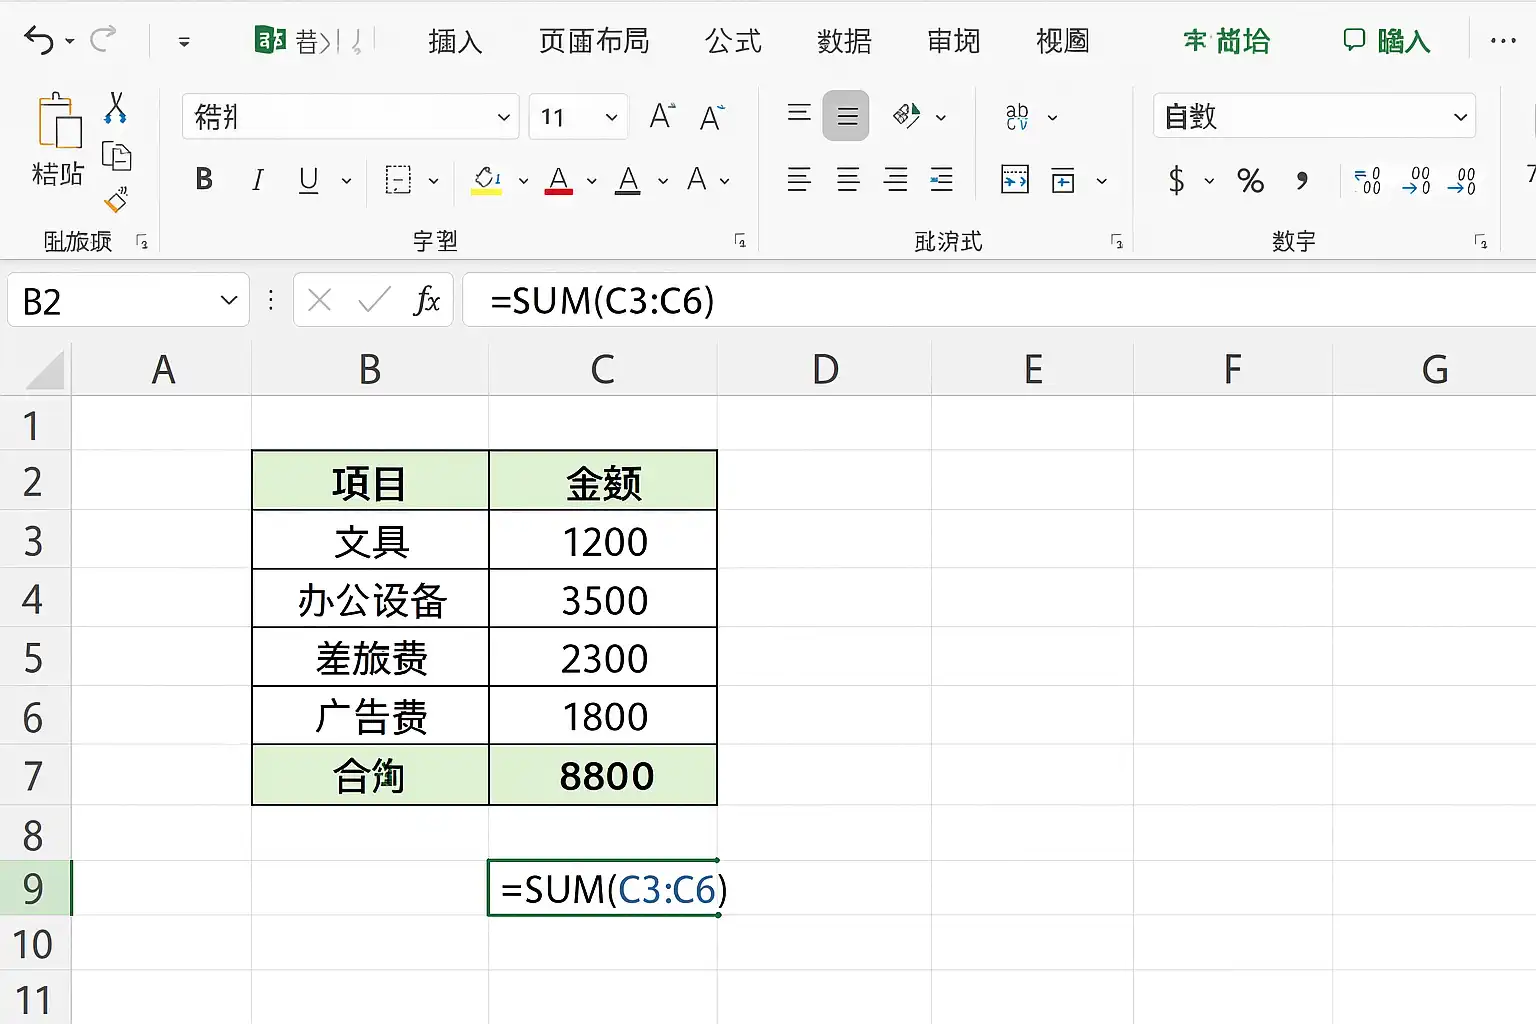The width and height of the screenshot is (1536, 1024).
Task: Toggle the highlighted middle-align button
Action: [846, 116]
